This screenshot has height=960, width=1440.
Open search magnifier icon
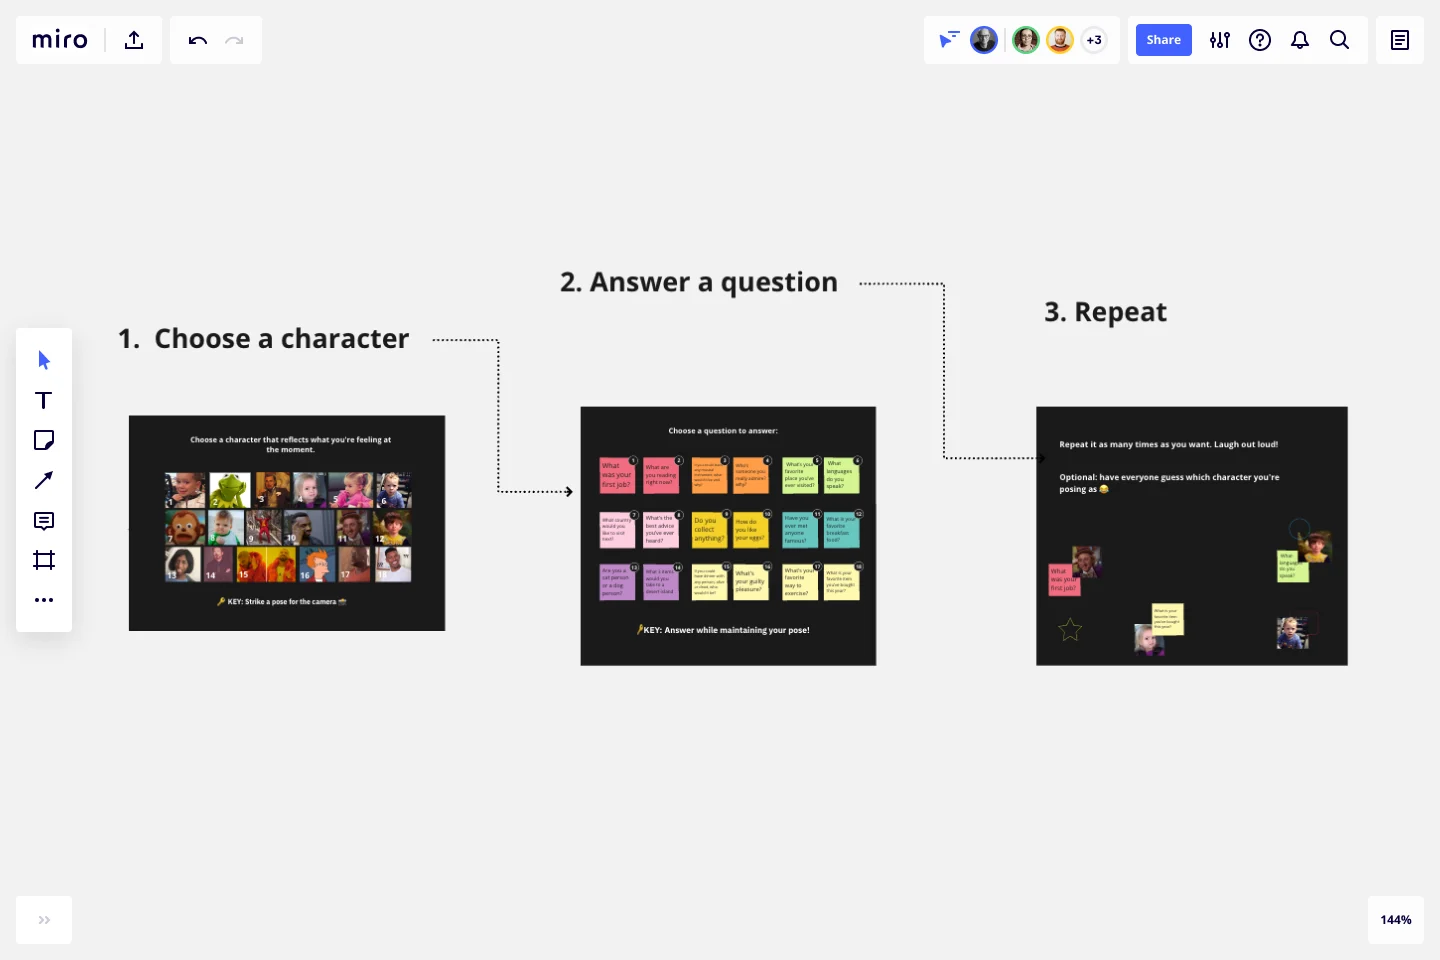coord(1340,40)
